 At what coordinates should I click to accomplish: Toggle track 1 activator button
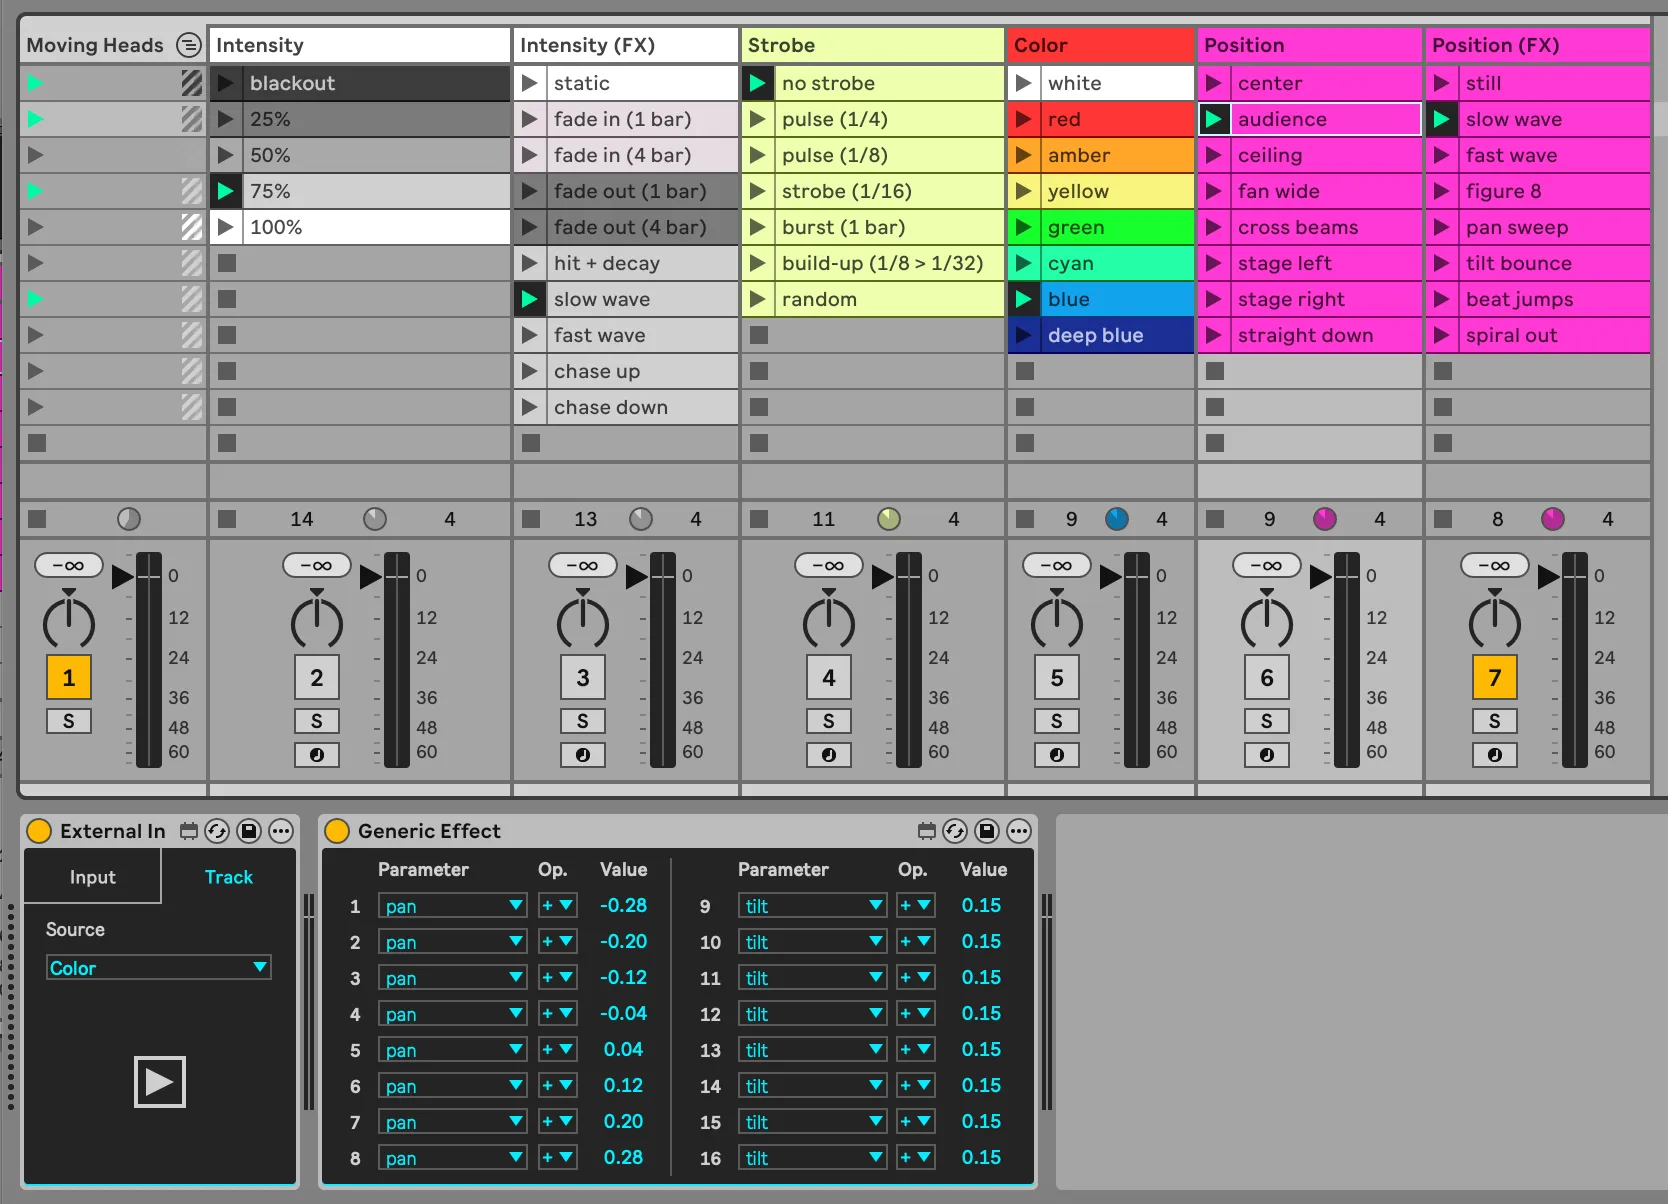click(69, 678)
